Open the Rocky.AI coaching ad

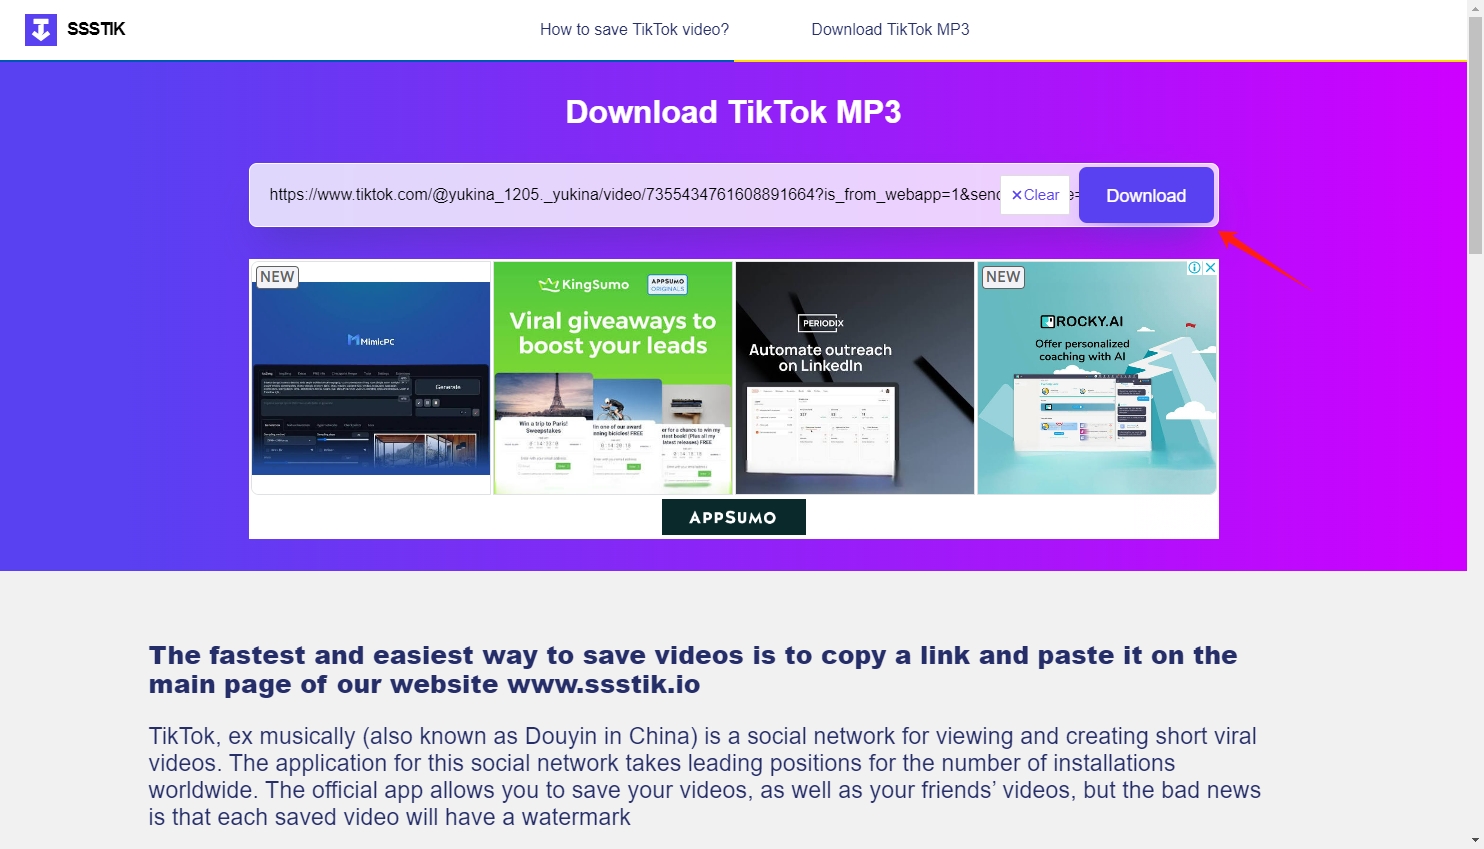point(1097,378)
